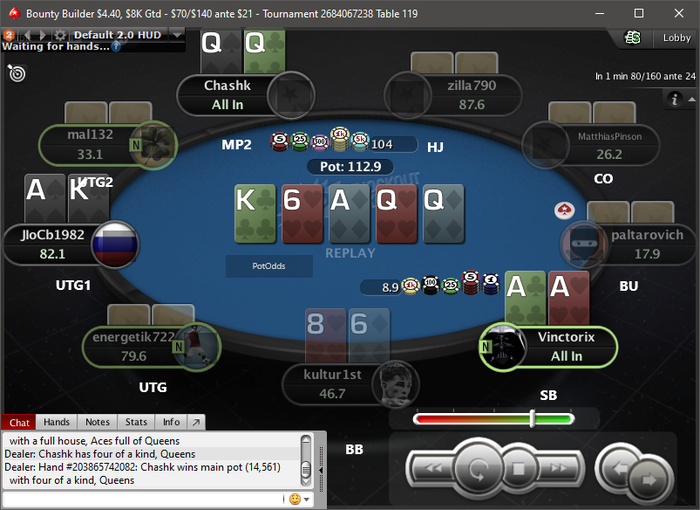This screenshot has width=700, height=510.
Task: Open the emoji smiley picker
Action: click(x=295, y=499)
